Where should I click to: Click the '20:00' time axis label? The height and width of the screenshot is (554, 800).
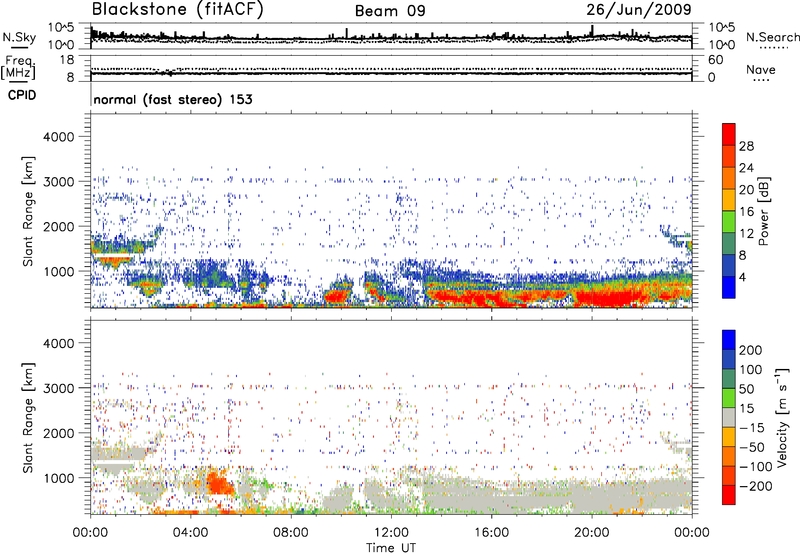pyautogui.click(x=592, y=533)
